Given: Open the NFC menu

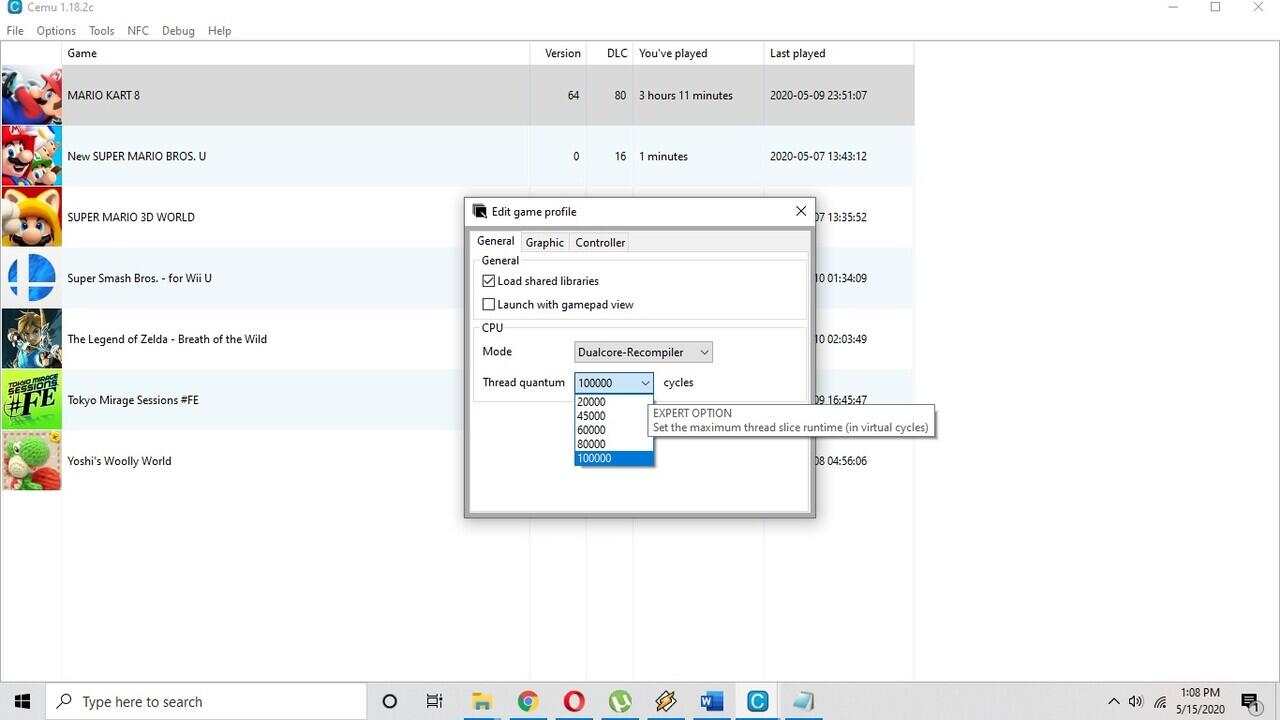Looking at the screenshot, I should point(138,30).
